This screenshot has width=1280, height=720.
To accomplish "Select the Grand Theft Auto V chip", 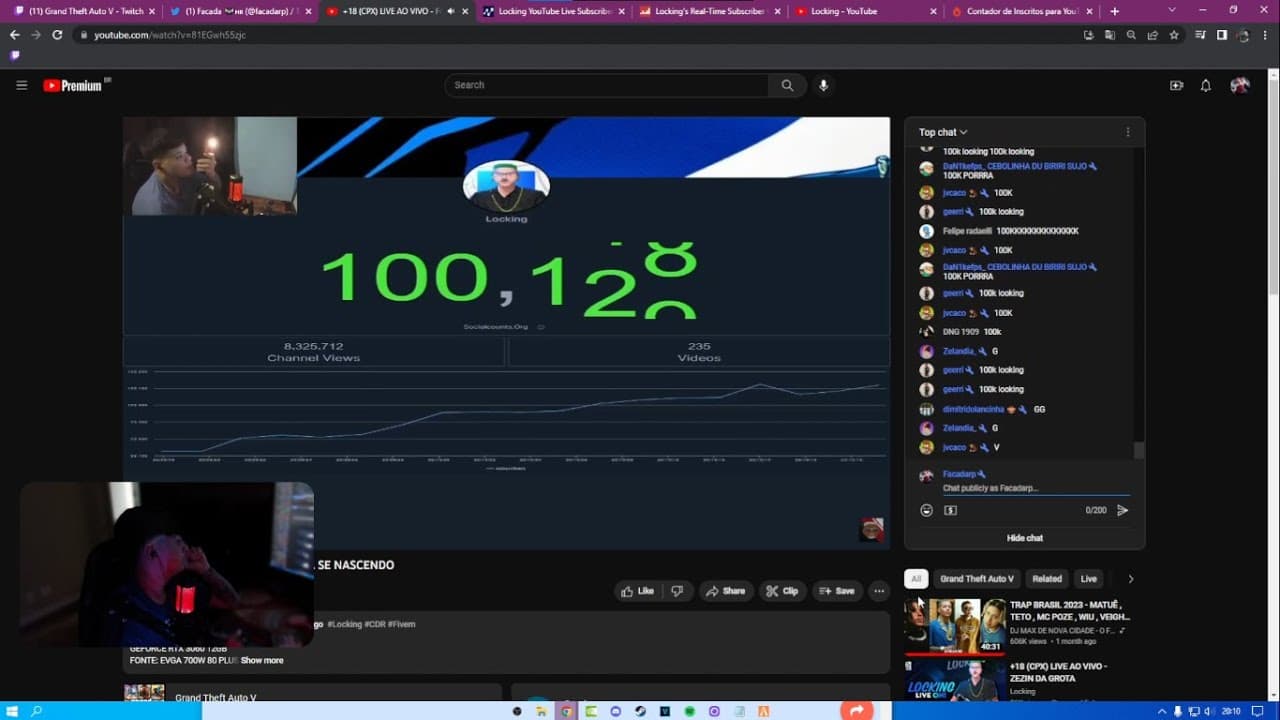I will pos(977,579).
